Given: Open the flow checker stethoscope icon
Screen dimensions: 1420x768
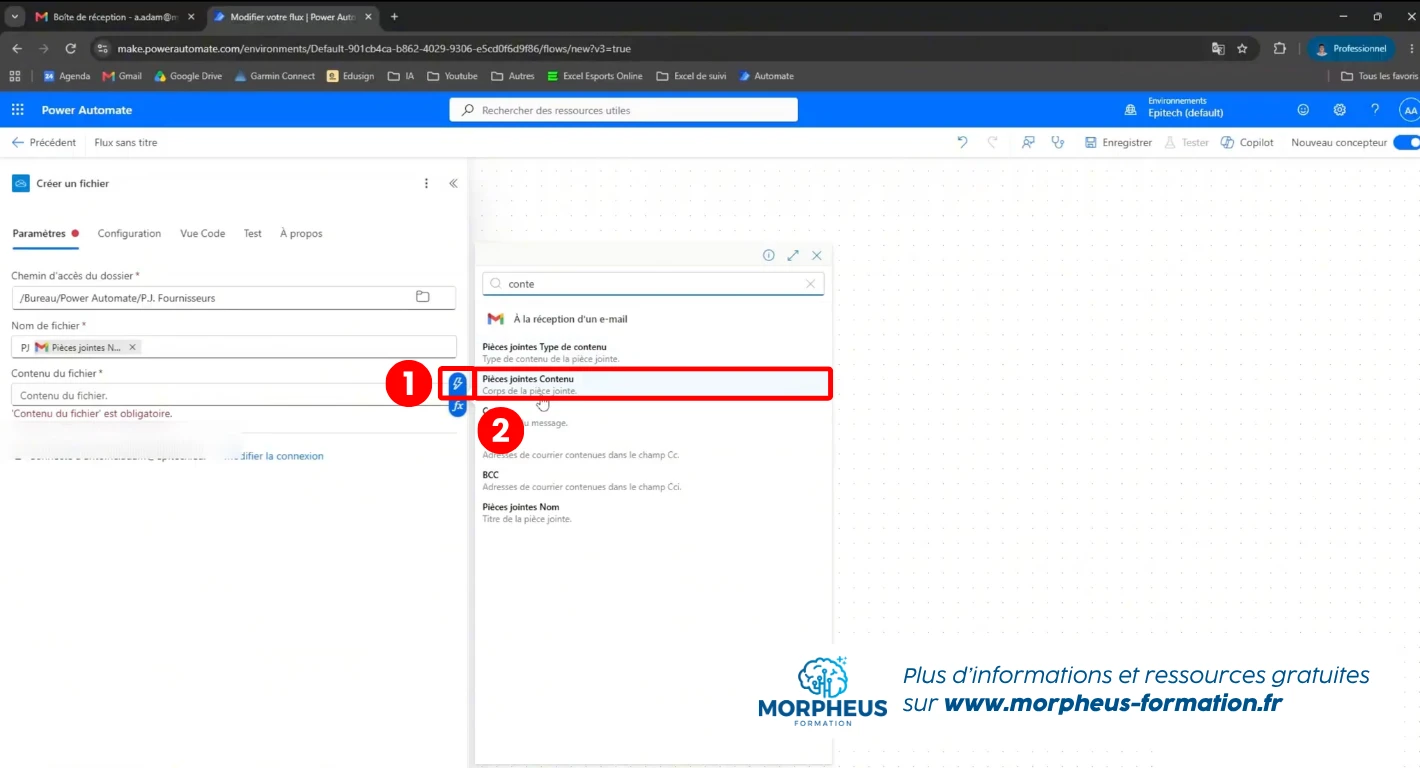Looking at the screenshot, I should point(1058,143).
